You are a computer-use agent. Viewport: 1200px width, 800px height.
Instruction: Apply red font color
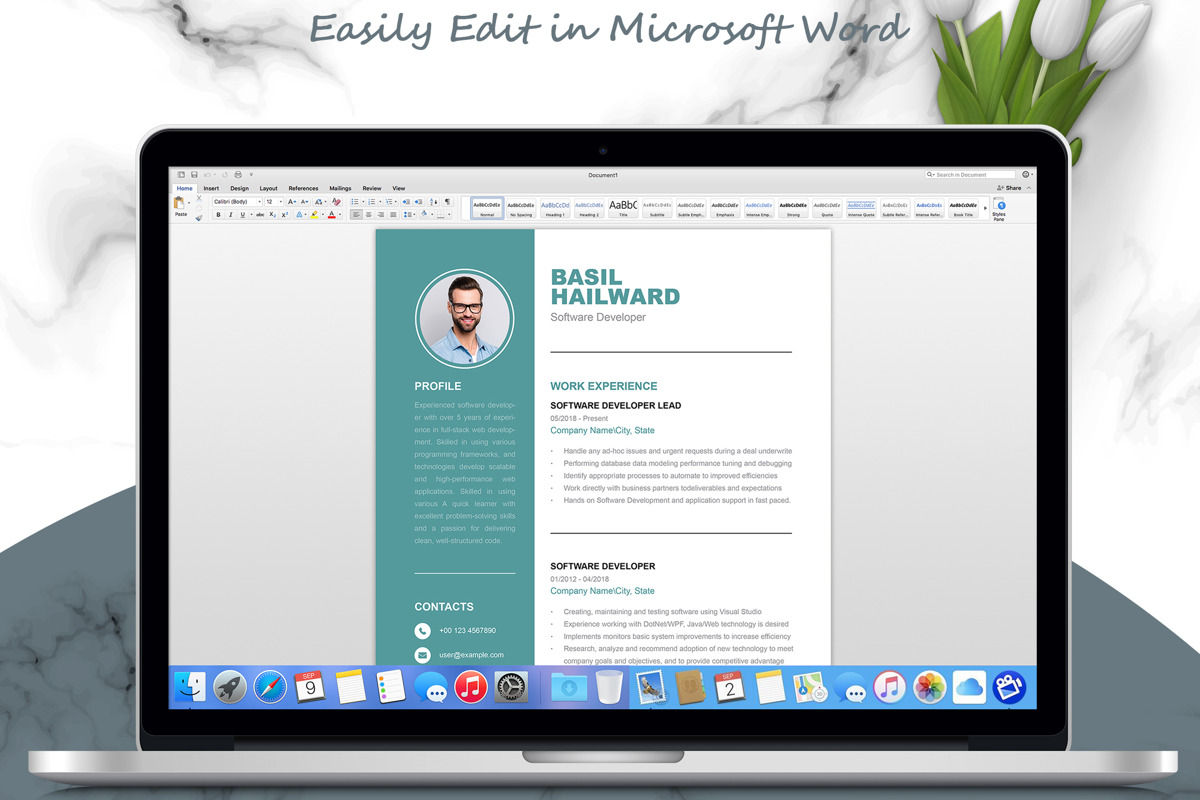point(331,214)
